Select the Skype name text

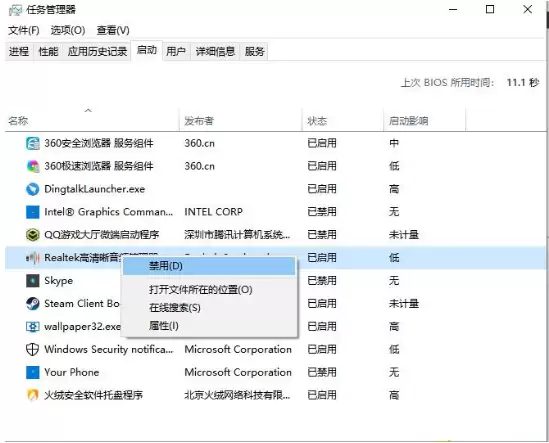(x=58, y=281)
